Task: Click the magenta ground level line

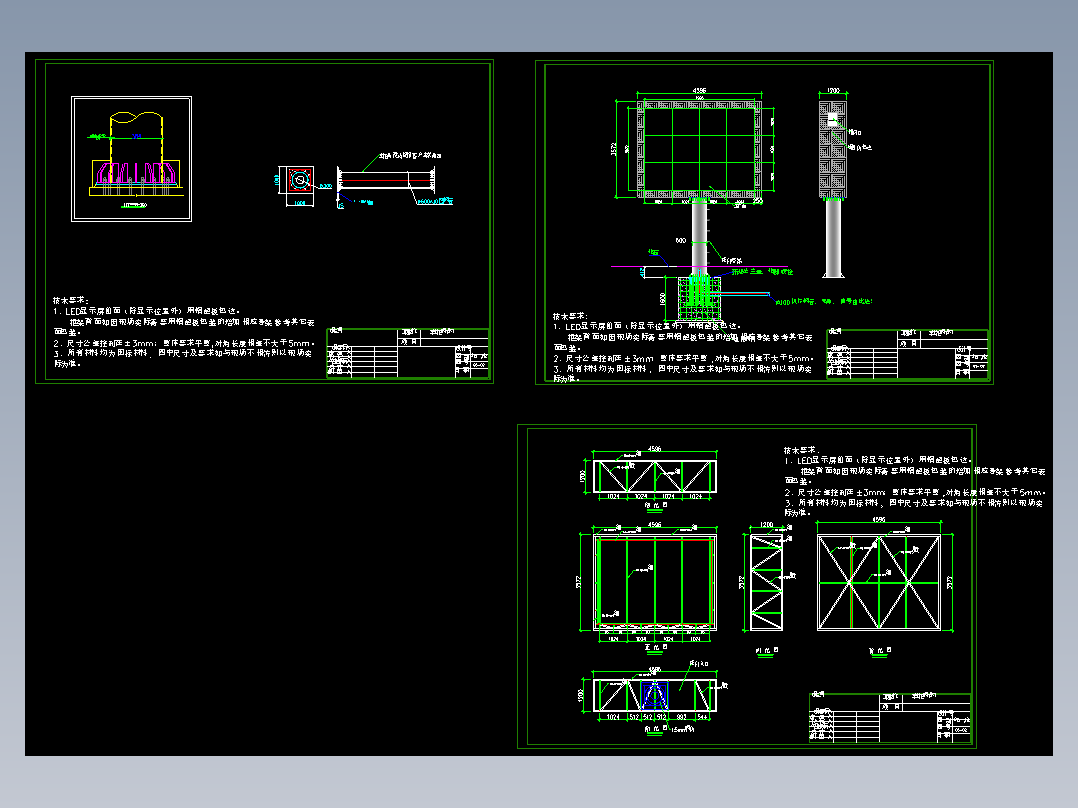Action: pyautogui.click(x=699, y=267)
